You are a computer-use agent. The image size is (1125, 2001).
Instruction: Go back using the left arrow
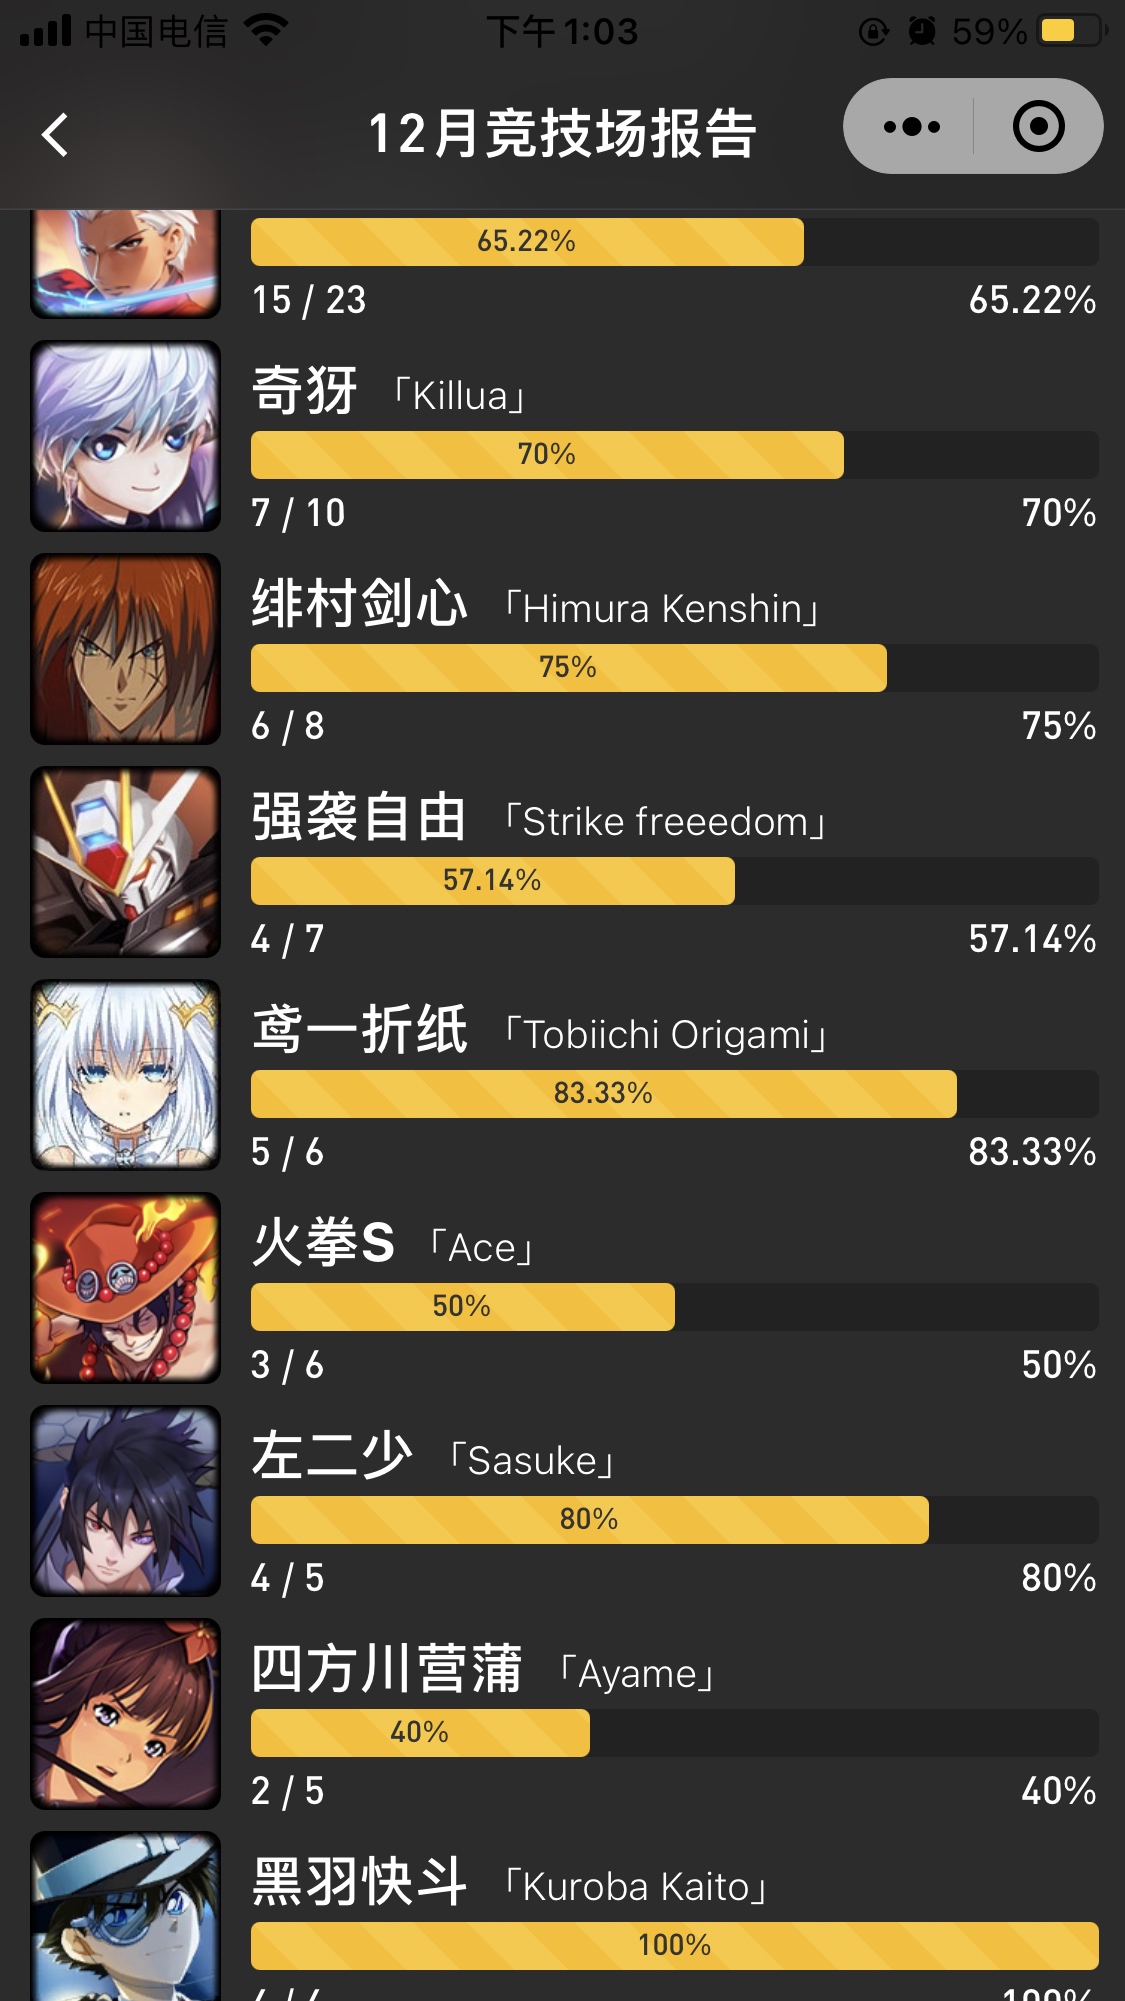[55, 134]
